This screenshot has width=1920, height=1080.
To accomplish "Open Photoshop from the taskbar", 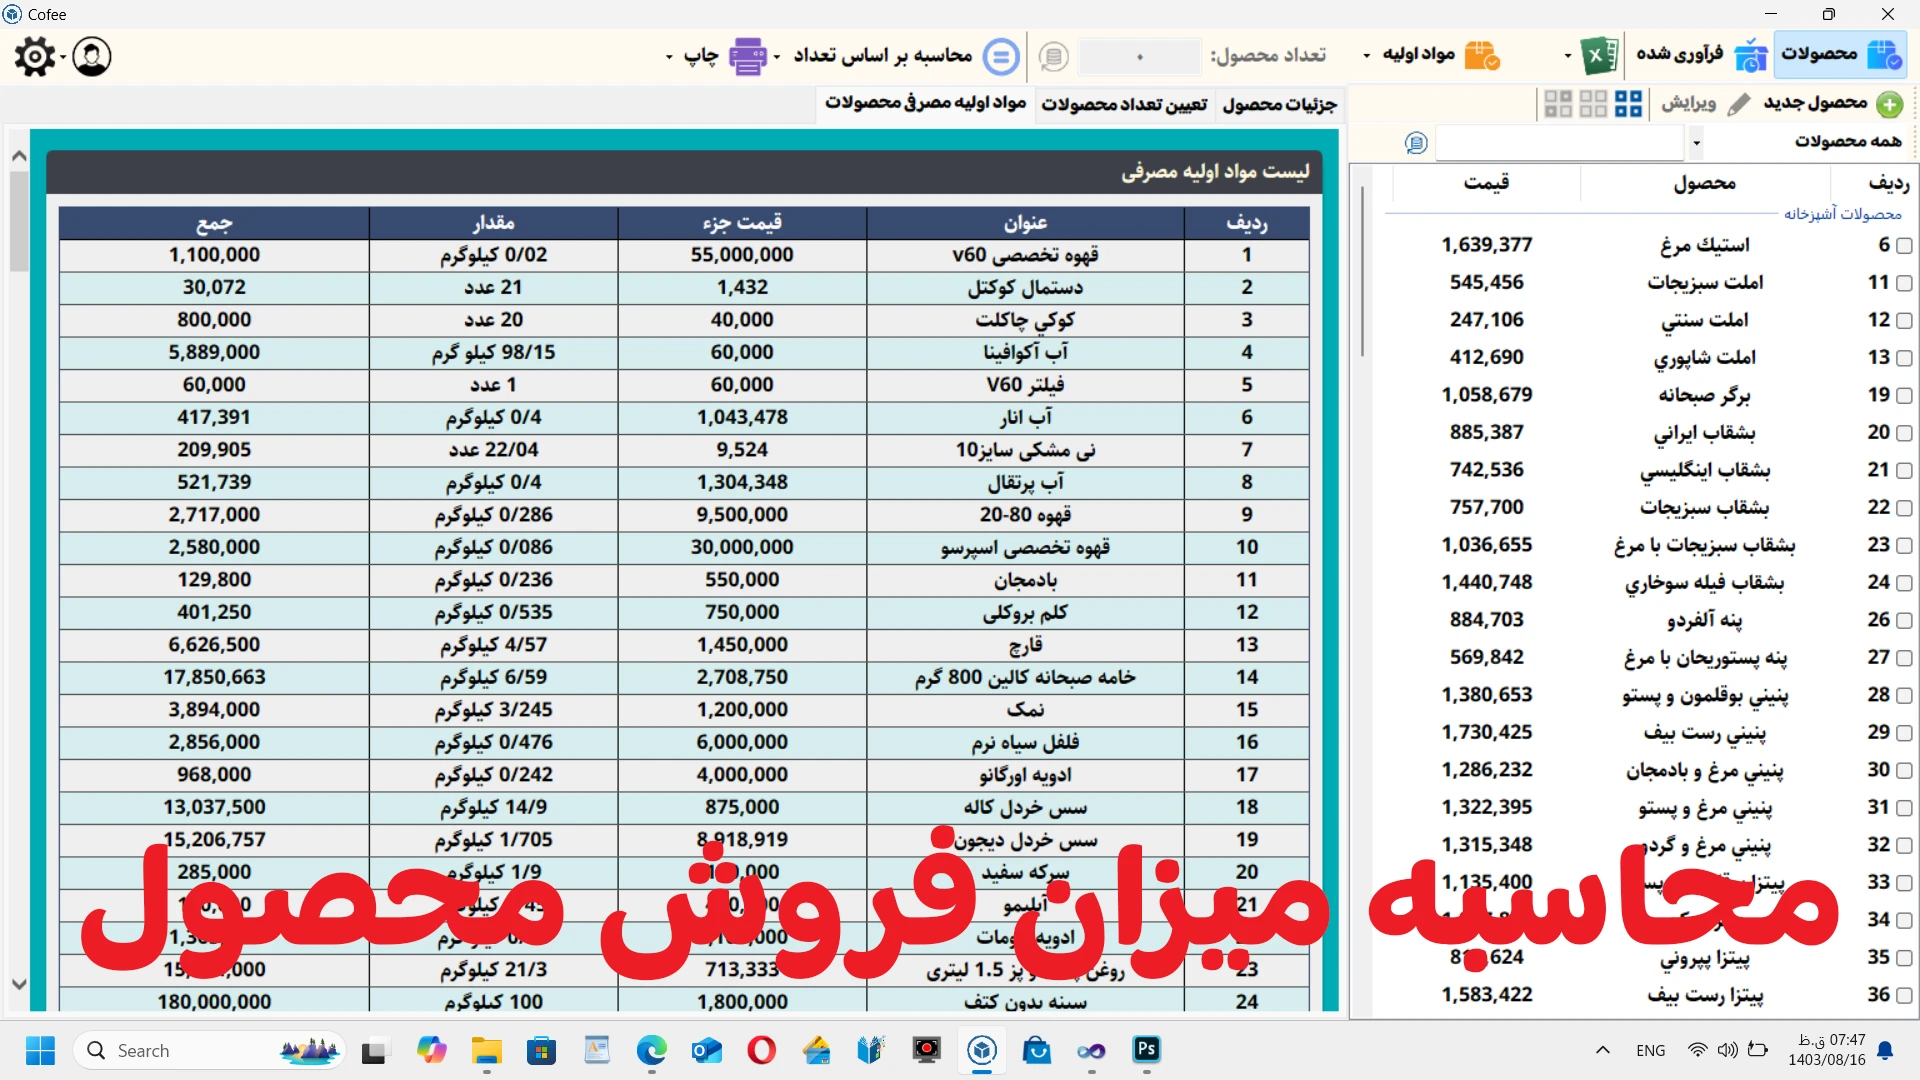I will [1146, 1050].
